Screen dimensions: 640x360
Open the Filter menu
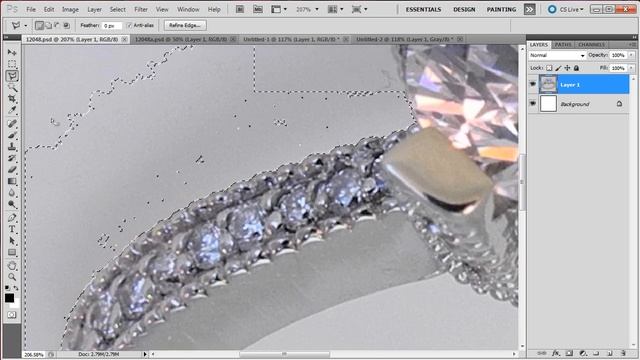(141, 9)
